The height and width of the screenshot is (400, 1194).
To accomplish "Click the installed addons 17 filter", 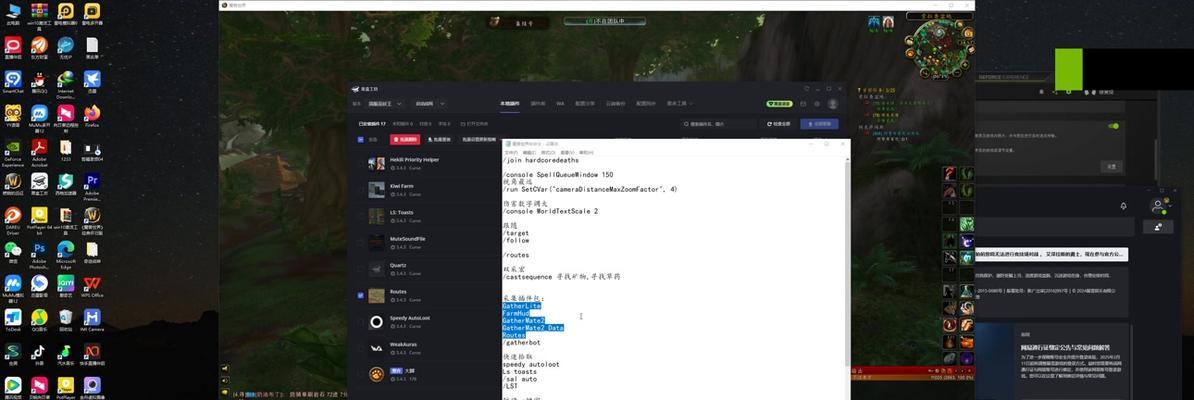I will (372, 123).
